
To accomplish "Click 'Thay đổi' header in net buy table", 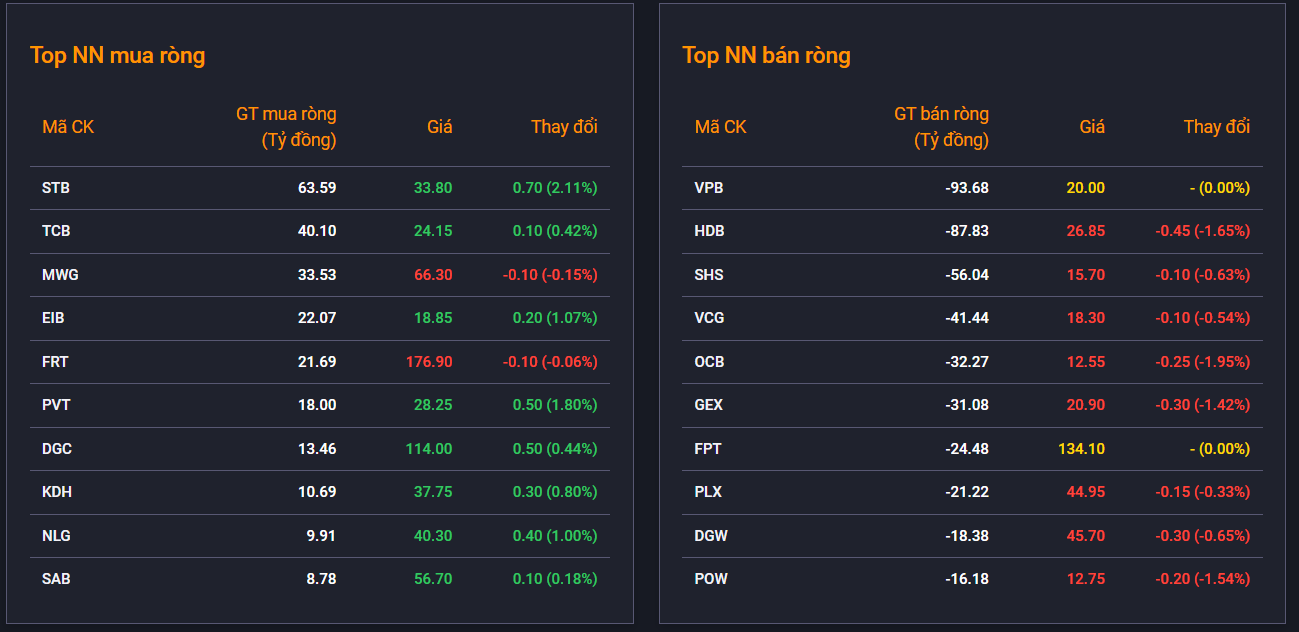I will point(564,127).
